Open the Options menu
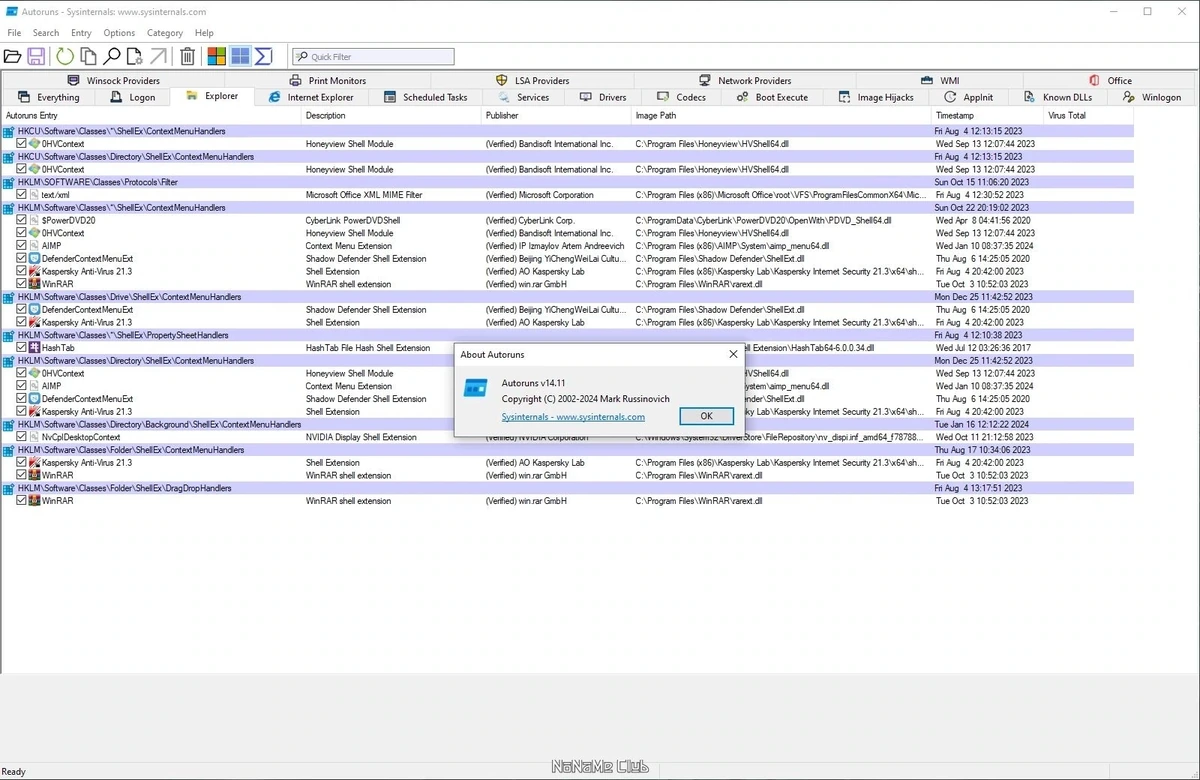This screenshot has width=1200, height=780. coord(119,33)
